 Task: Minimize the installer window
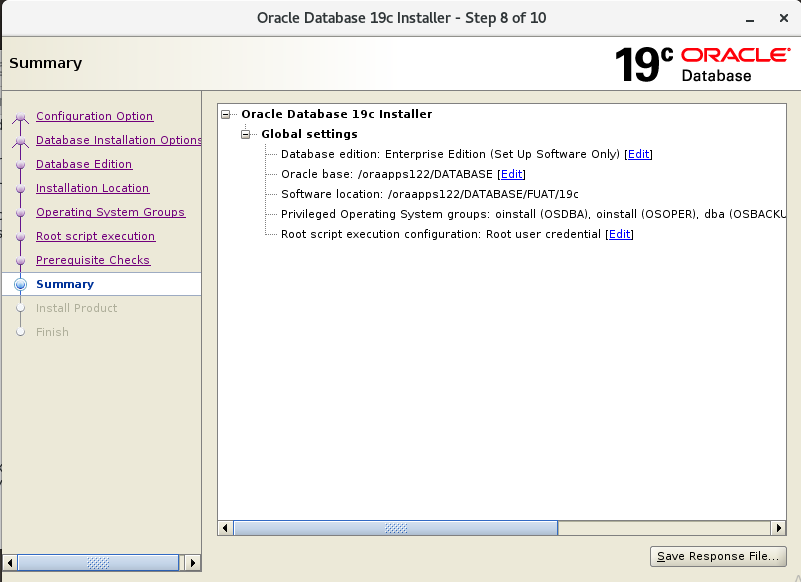click(750, 19)
